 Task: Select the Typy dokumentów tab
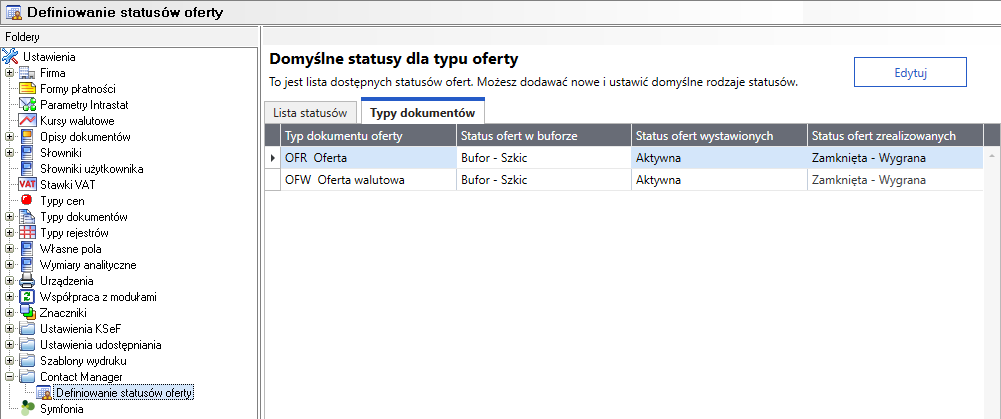pyautogui.click(x=422, y=113)
